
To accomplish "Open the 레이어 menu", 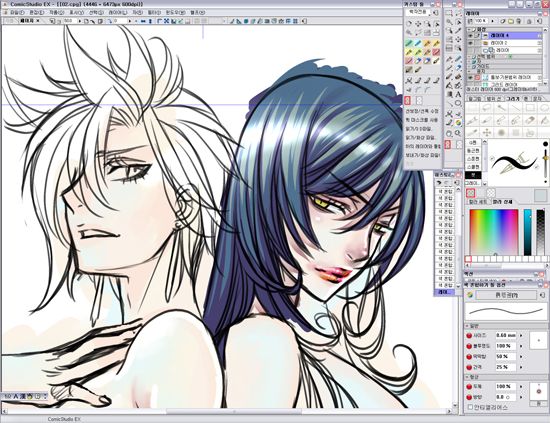I will tap(118, 12).
